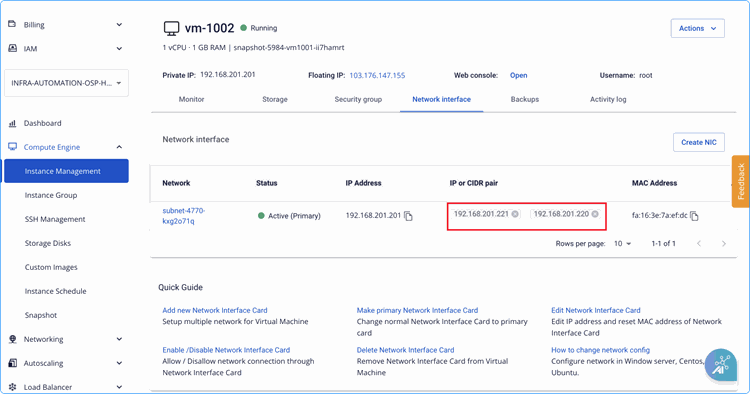750x394 pixels.
Task: Click the Running status label
Action: (264, 28)
